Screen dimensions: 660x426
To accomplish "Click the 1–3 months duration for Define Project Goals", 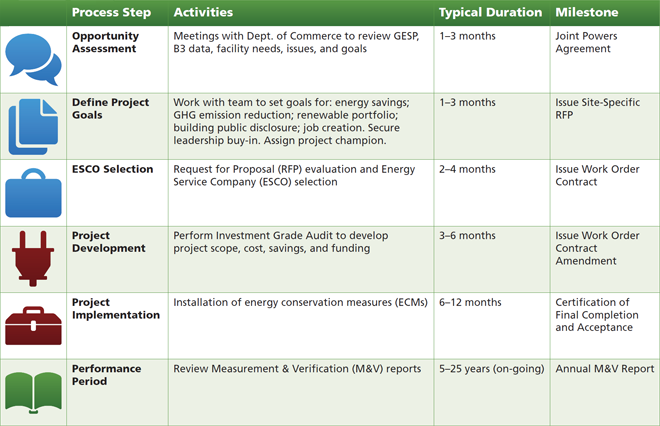I will 467,103.
